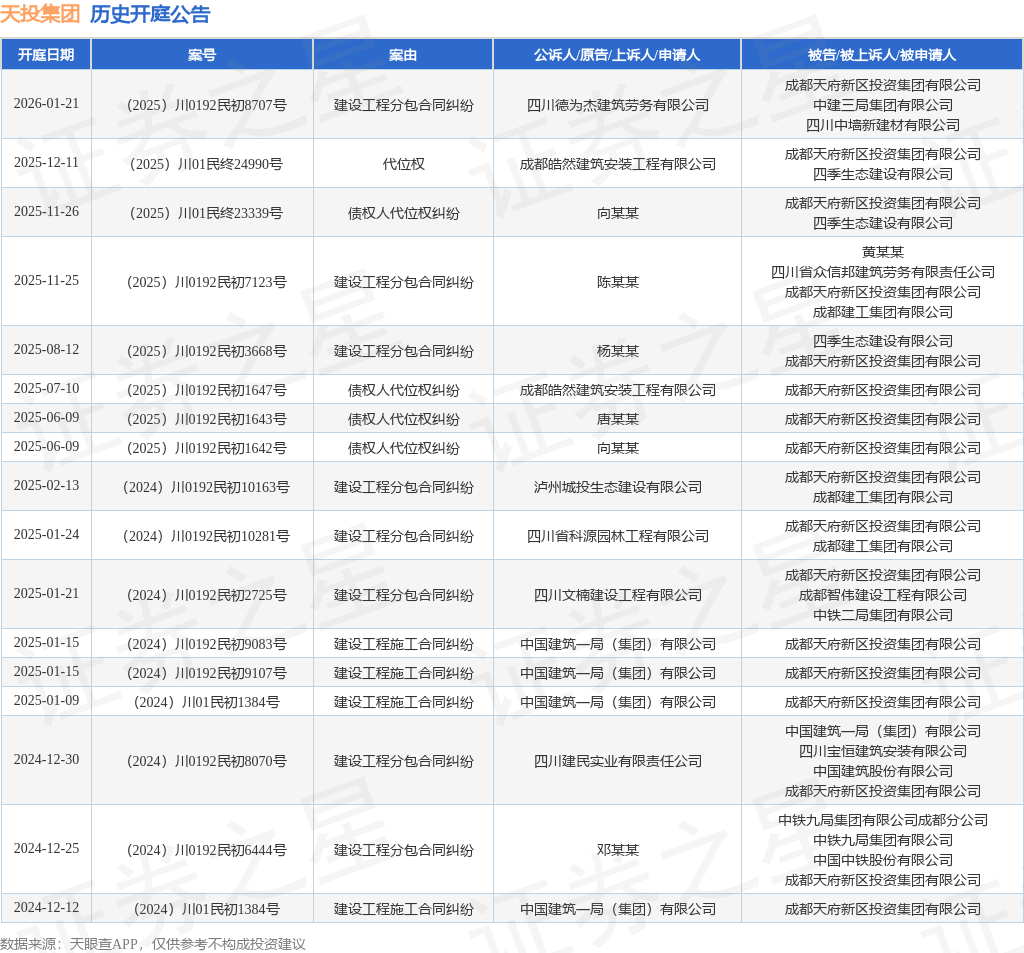Image resolution: width=1024 pixels, height=953 pixels.
Task: Click plaintiff 泸州城投生态建设有限公司
Action: (618, 487)
